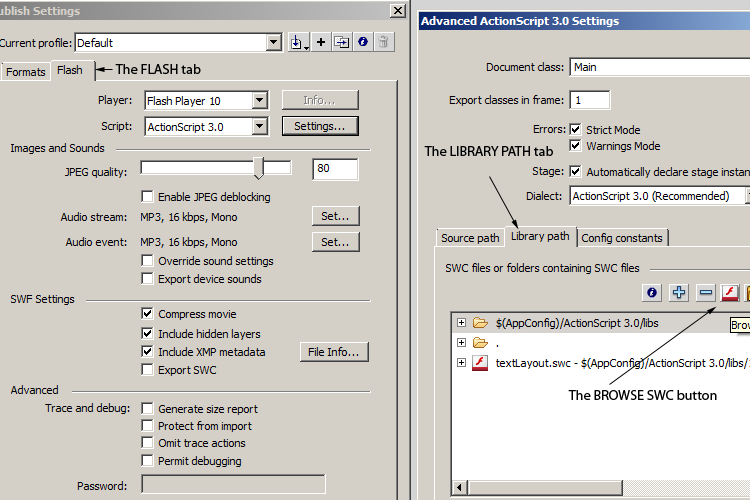Click the library path info icon
This screenshot has width=750, height=500.
coord(652,292)
